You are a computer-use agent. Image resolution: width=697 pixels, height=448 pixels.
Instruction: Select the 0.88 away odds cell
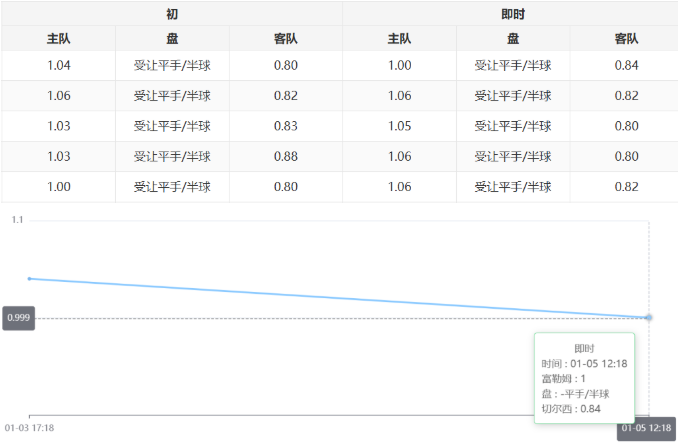[x=286, y=157]
